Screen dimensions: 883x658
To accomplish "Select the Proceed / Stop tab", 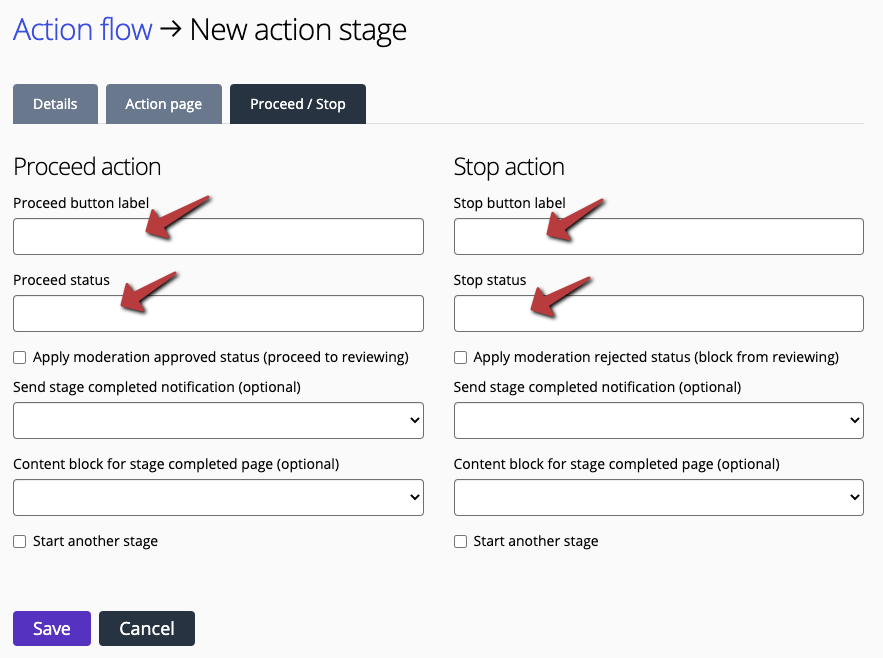I will (297, 104).
